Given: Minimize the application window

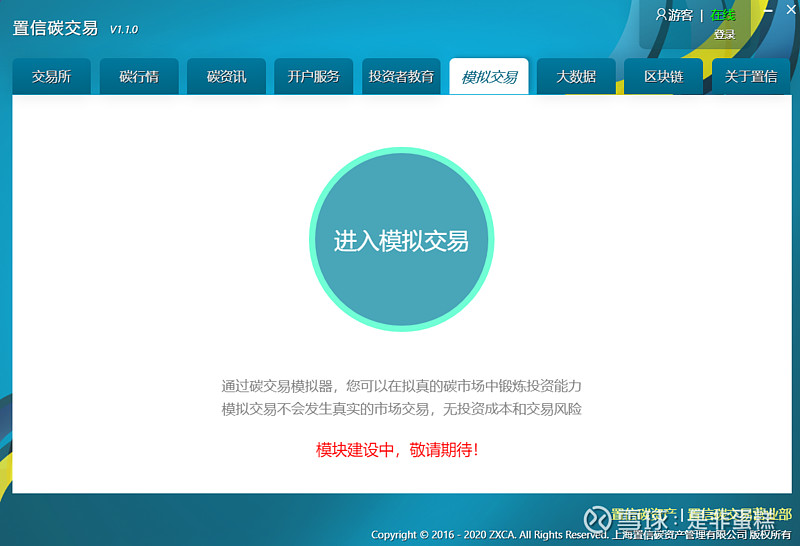Looking at the screenshot, I should 768,10.
